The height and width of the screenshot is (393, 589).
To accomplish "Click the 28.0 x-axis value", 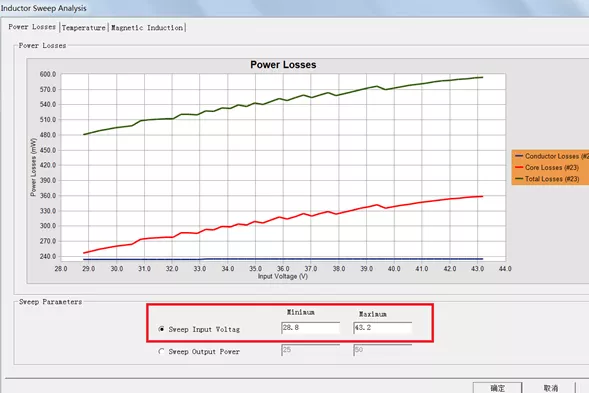I will [61, 269].
